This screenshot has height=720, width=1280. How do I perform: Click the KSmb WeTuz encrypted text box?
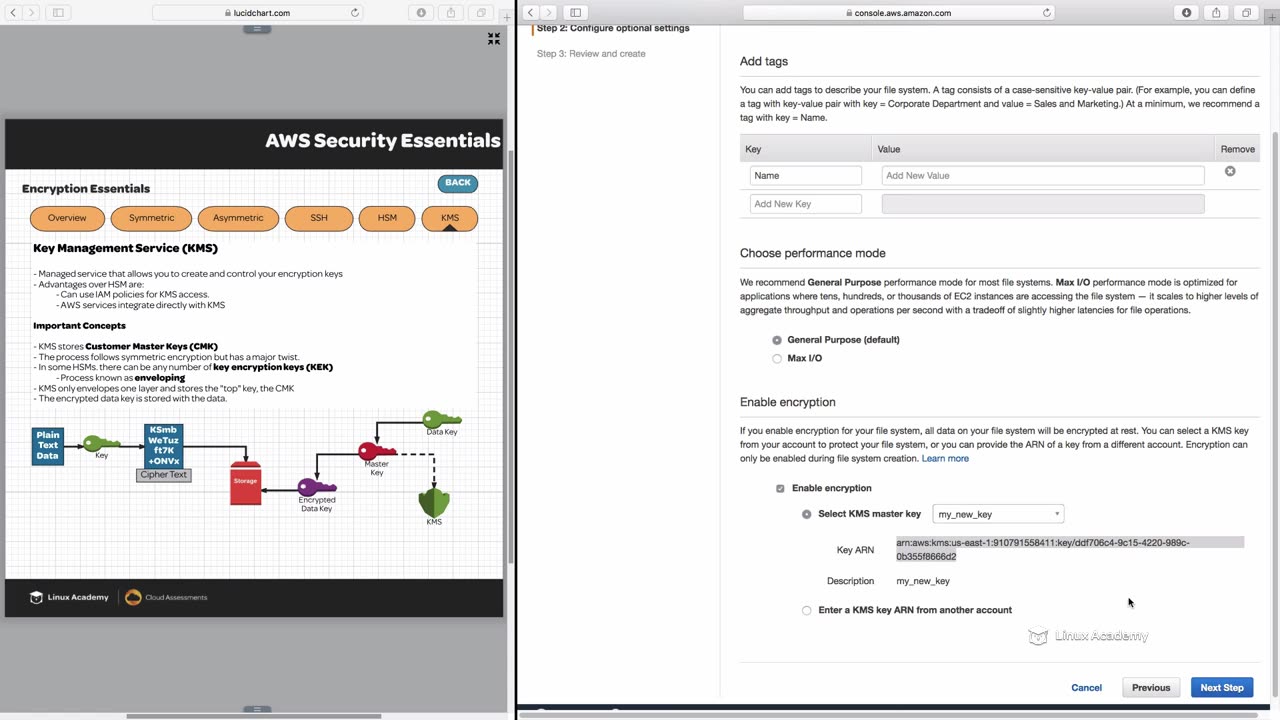(x=163, y=446)
